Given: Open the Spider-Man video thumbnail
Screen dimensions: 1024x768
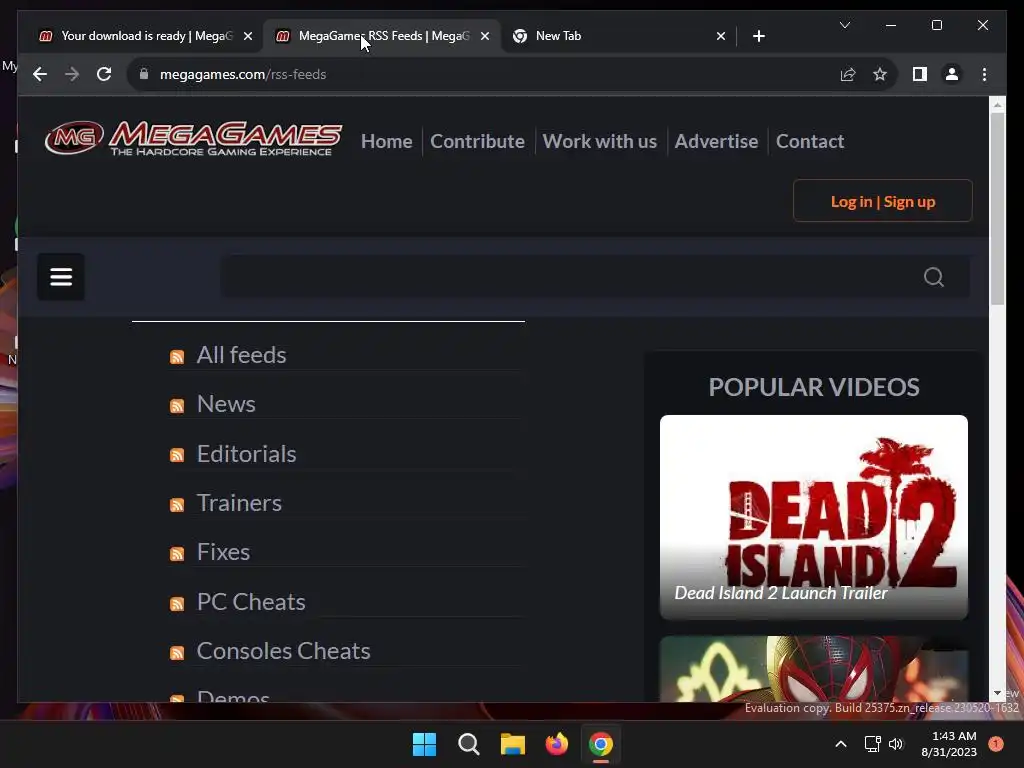Looking at the screenshot, I should click(x=814, y=669).
